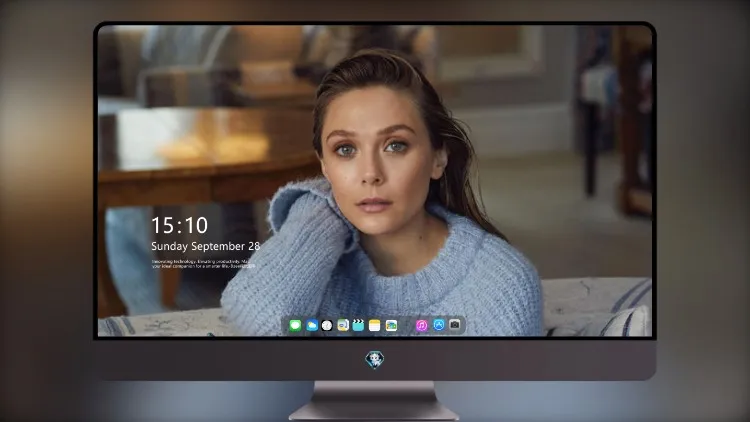Open the yellow Notes app in dock

pos(375,326)
